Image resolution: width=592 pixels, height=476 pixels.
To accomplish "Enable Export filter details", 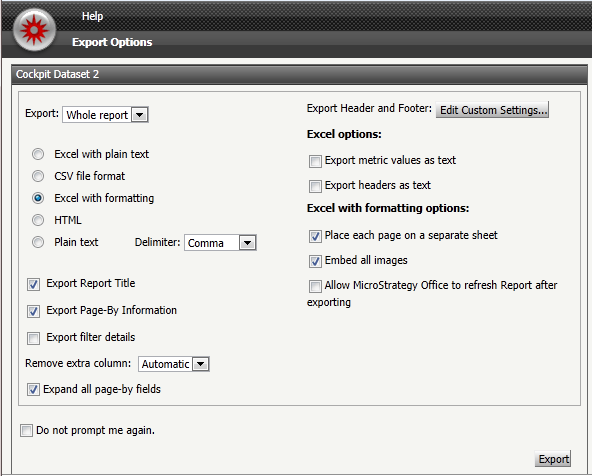I will [x=33, y=338].
